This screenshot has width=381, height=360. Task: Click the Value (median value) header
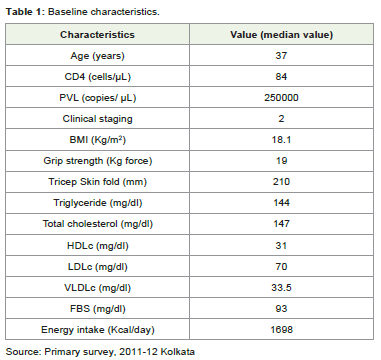click(x=281, y=34)
